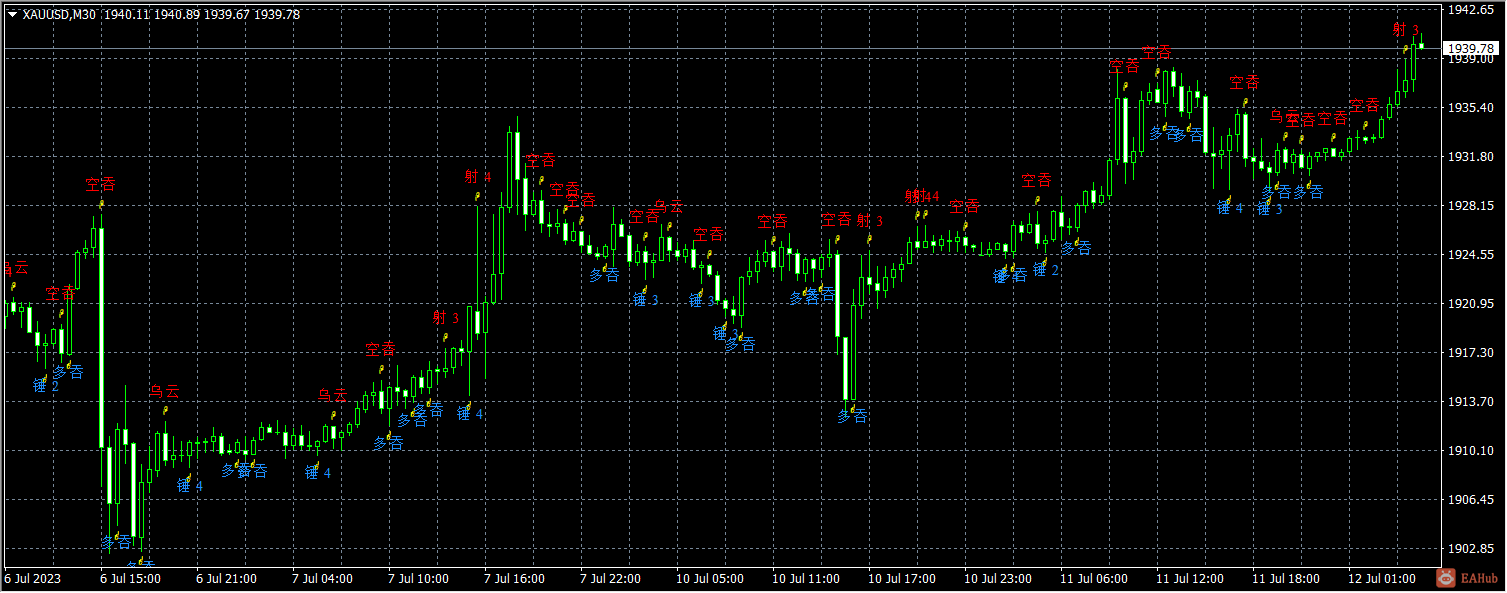Click the 1902.85 price axis label
The image size is (1507, 593).
(1471, 549)
